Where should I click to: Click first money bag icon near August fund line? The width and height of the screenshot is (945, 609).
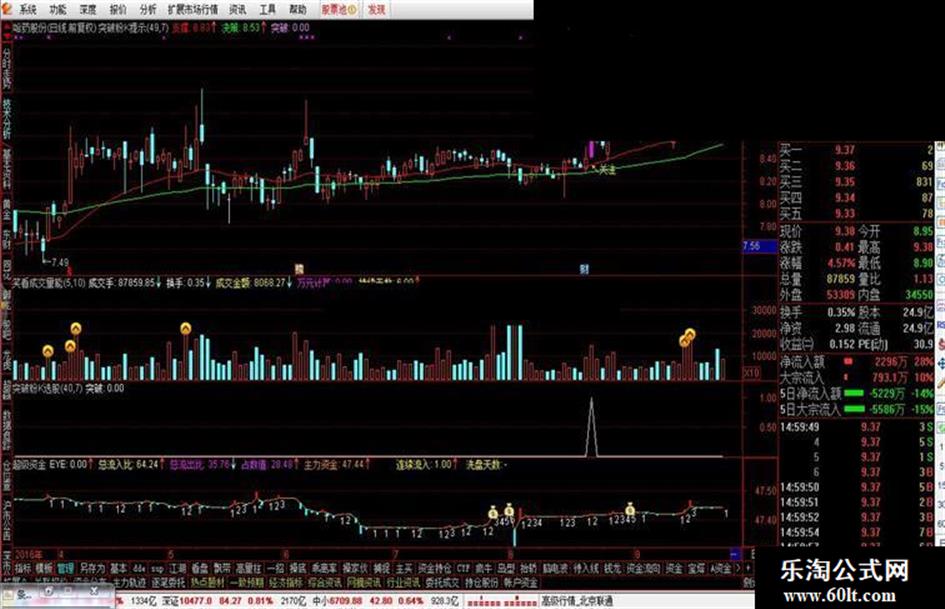(x=494, y=513)
